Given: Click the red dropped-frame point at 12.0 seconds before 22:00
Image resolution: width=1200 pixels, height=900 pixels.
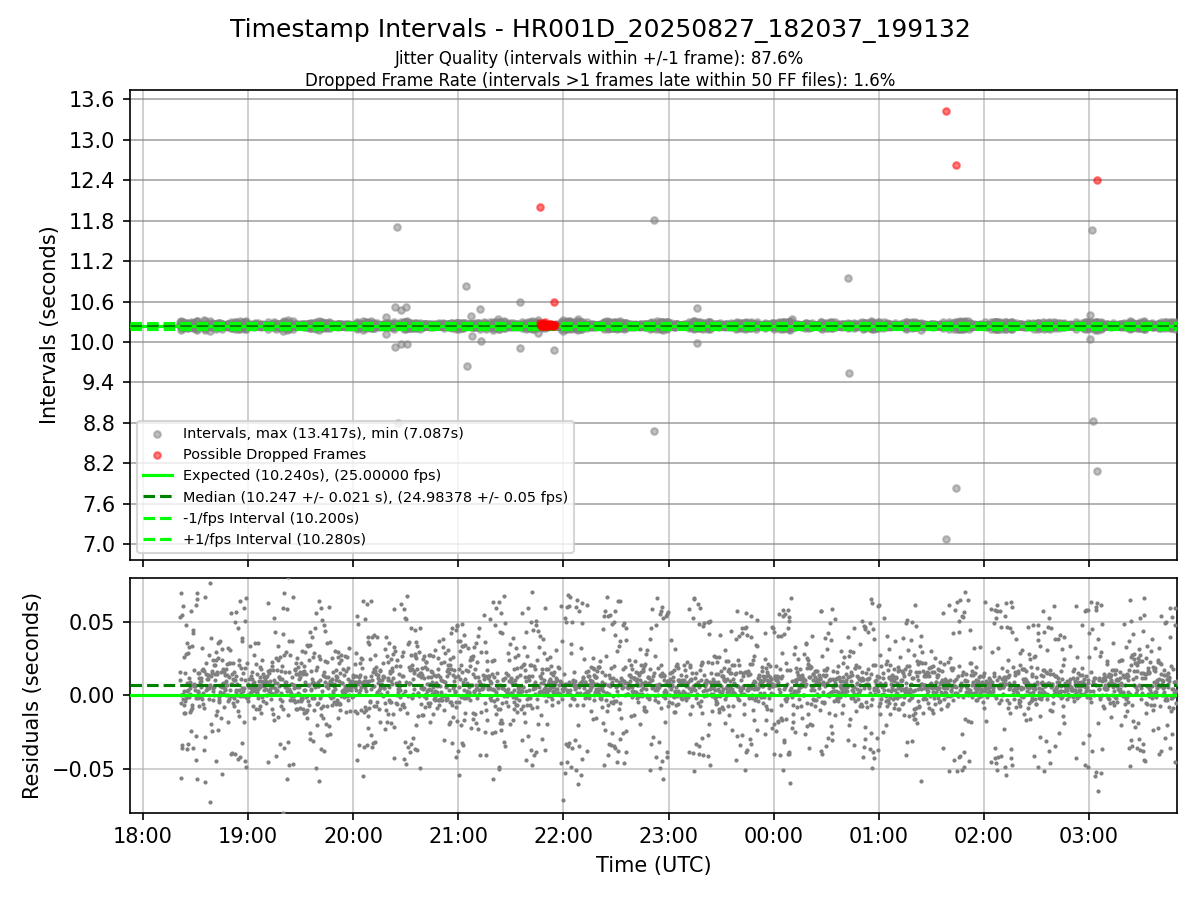Looking at the screenshot, I should tap(540, 207).
